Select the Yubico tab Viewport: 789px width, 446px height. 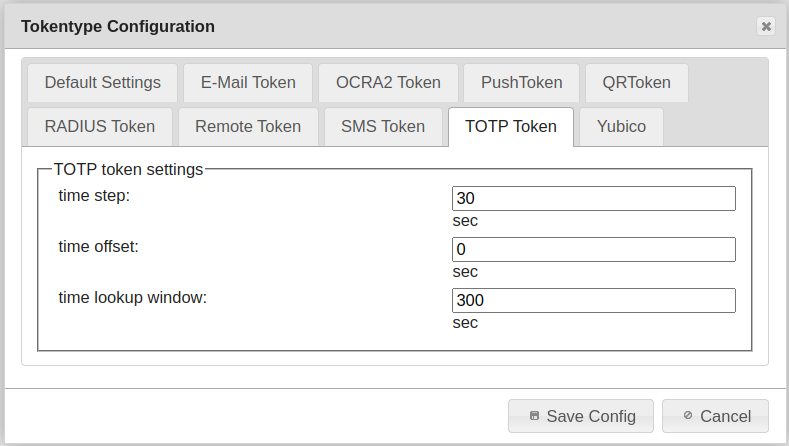click(x=621, y=127)
